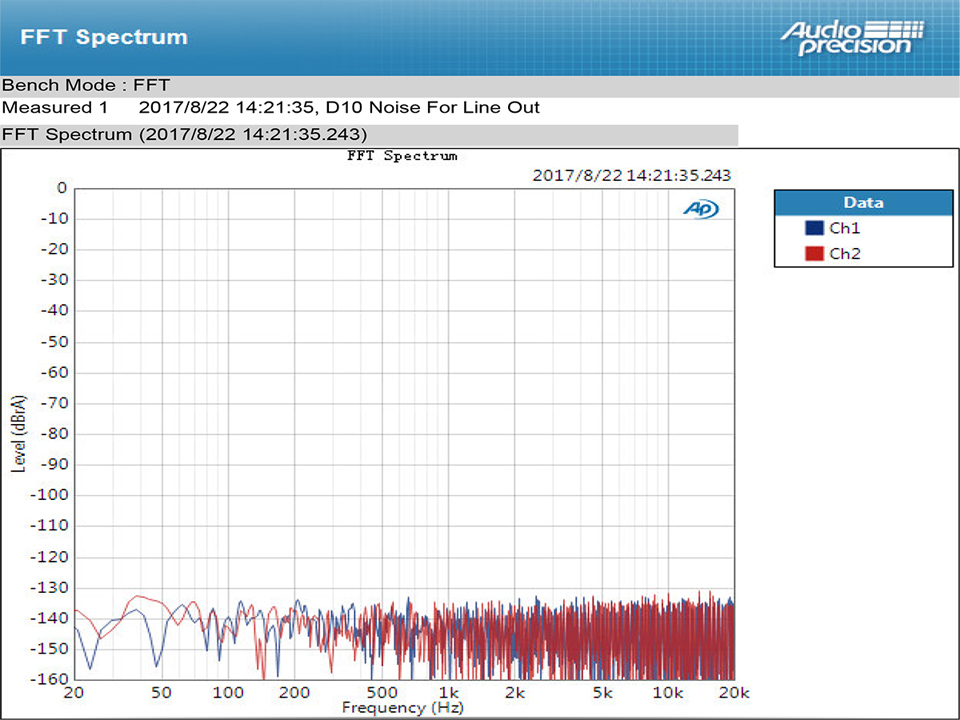The image size is (960, 720).
Task: Click the AP badge inside the graph
Action: [x=701, y=209]
